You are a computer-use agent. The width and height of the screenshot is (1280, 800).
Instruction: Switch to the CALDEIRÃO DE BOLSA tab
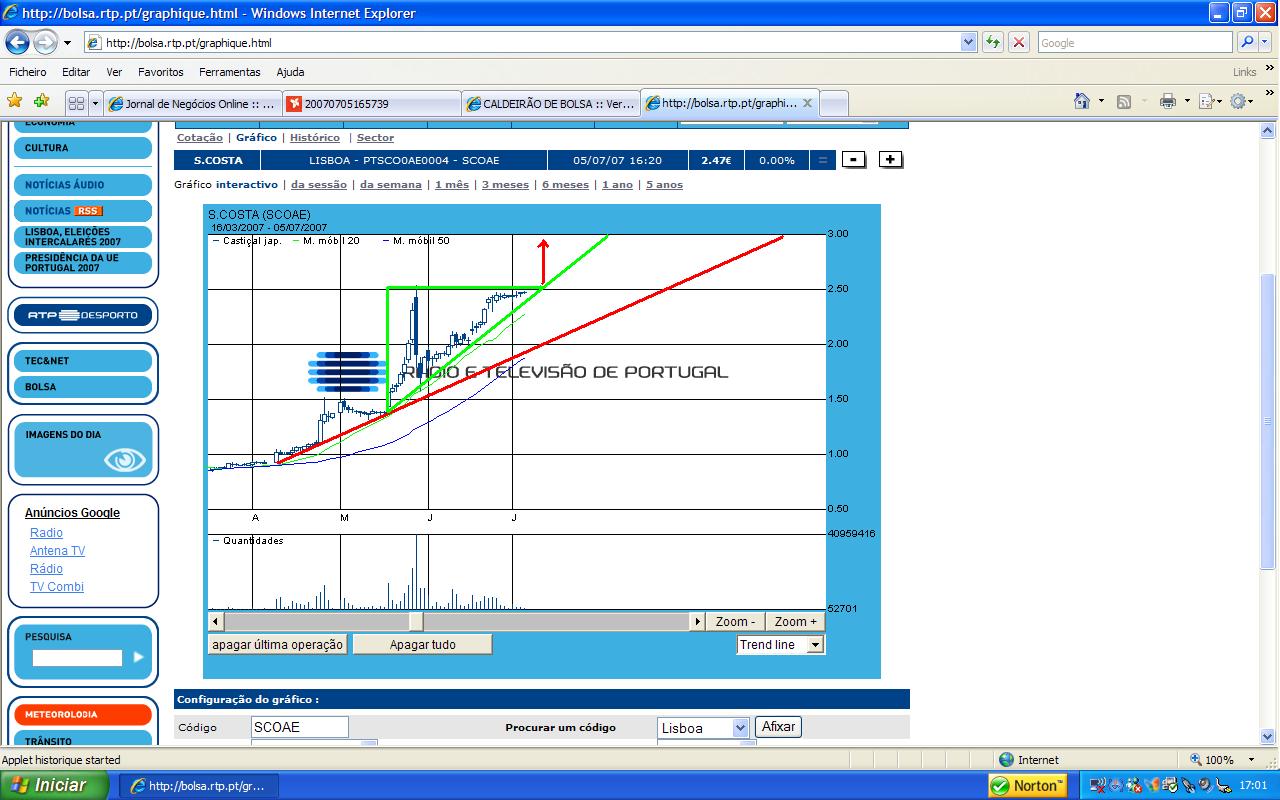click(x=550, y=103)
